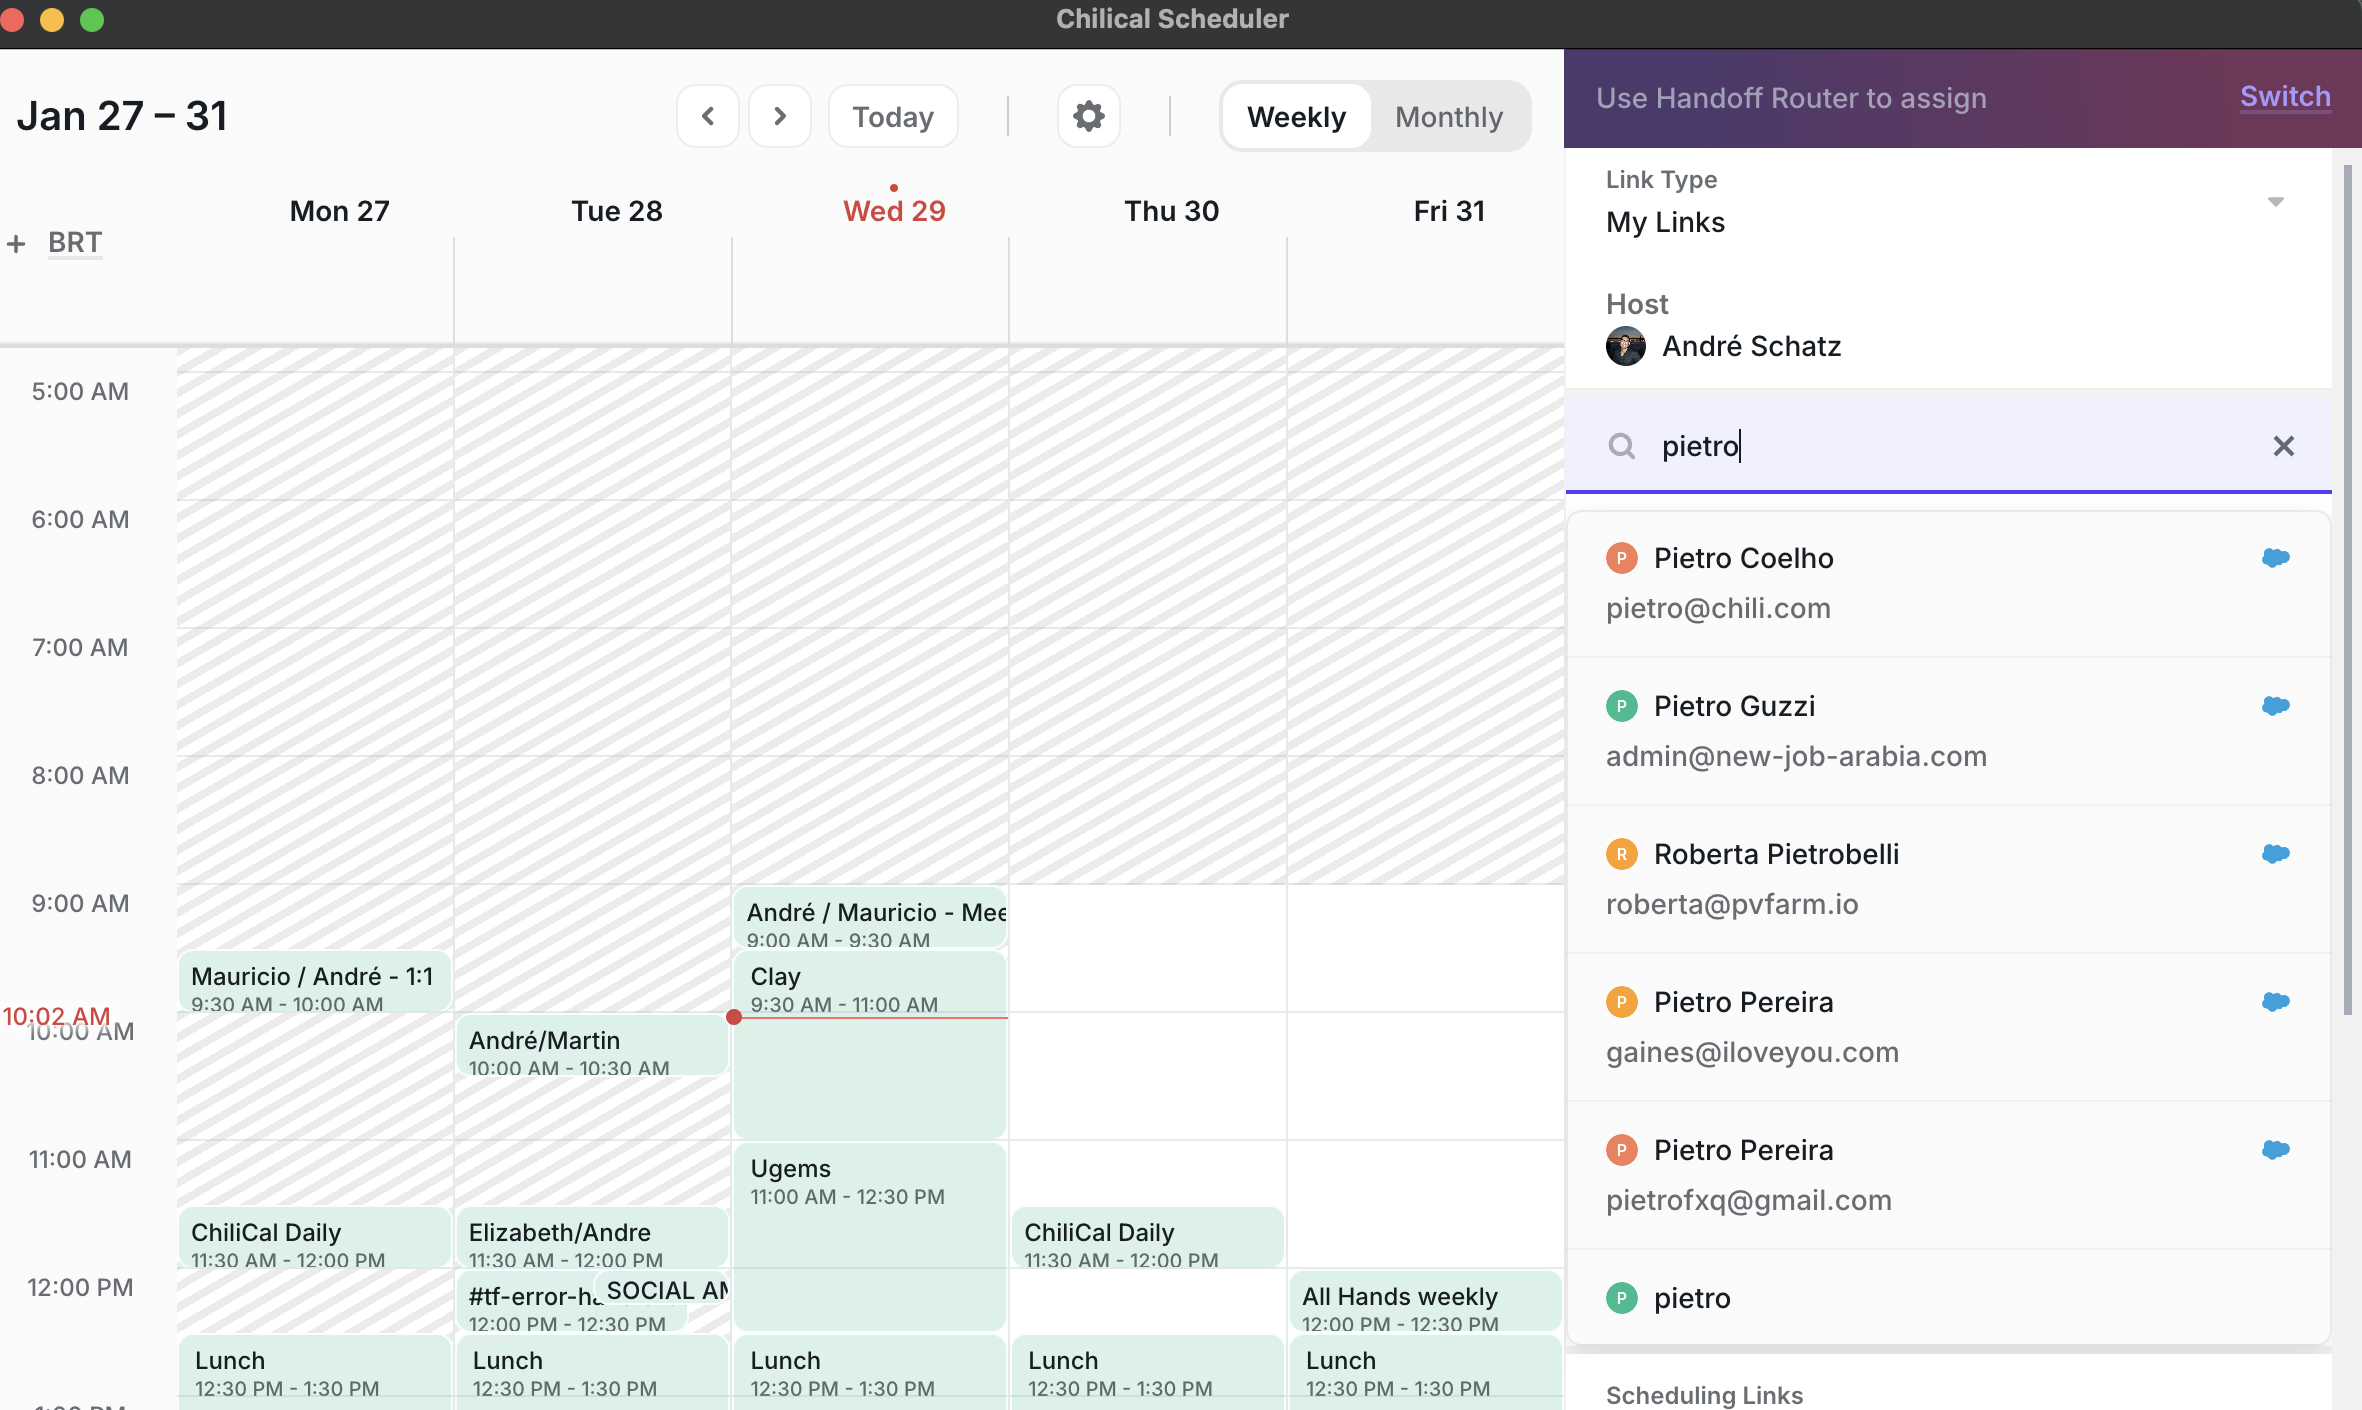Viewport: 2362px width, 1410px height.
Task: Click Salesforce cloud icon for Pietro Coelho
Action: pyautogui.click(x=2276, y=557)
